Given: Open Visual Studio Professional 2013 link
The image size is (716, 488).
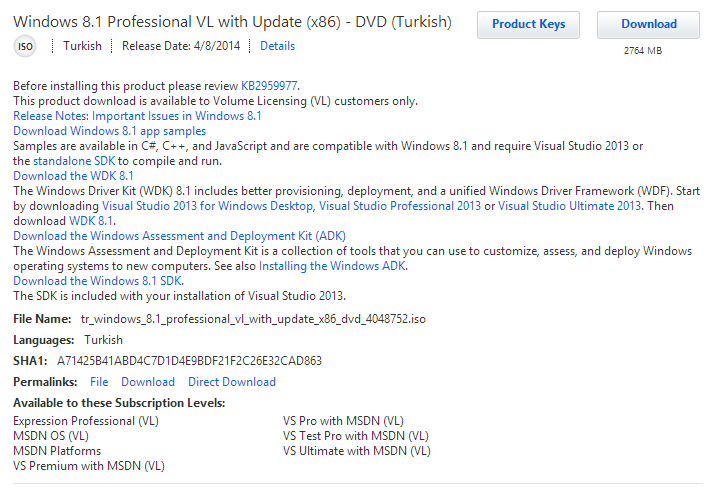Looking at the screenshot, I should 400,206.
